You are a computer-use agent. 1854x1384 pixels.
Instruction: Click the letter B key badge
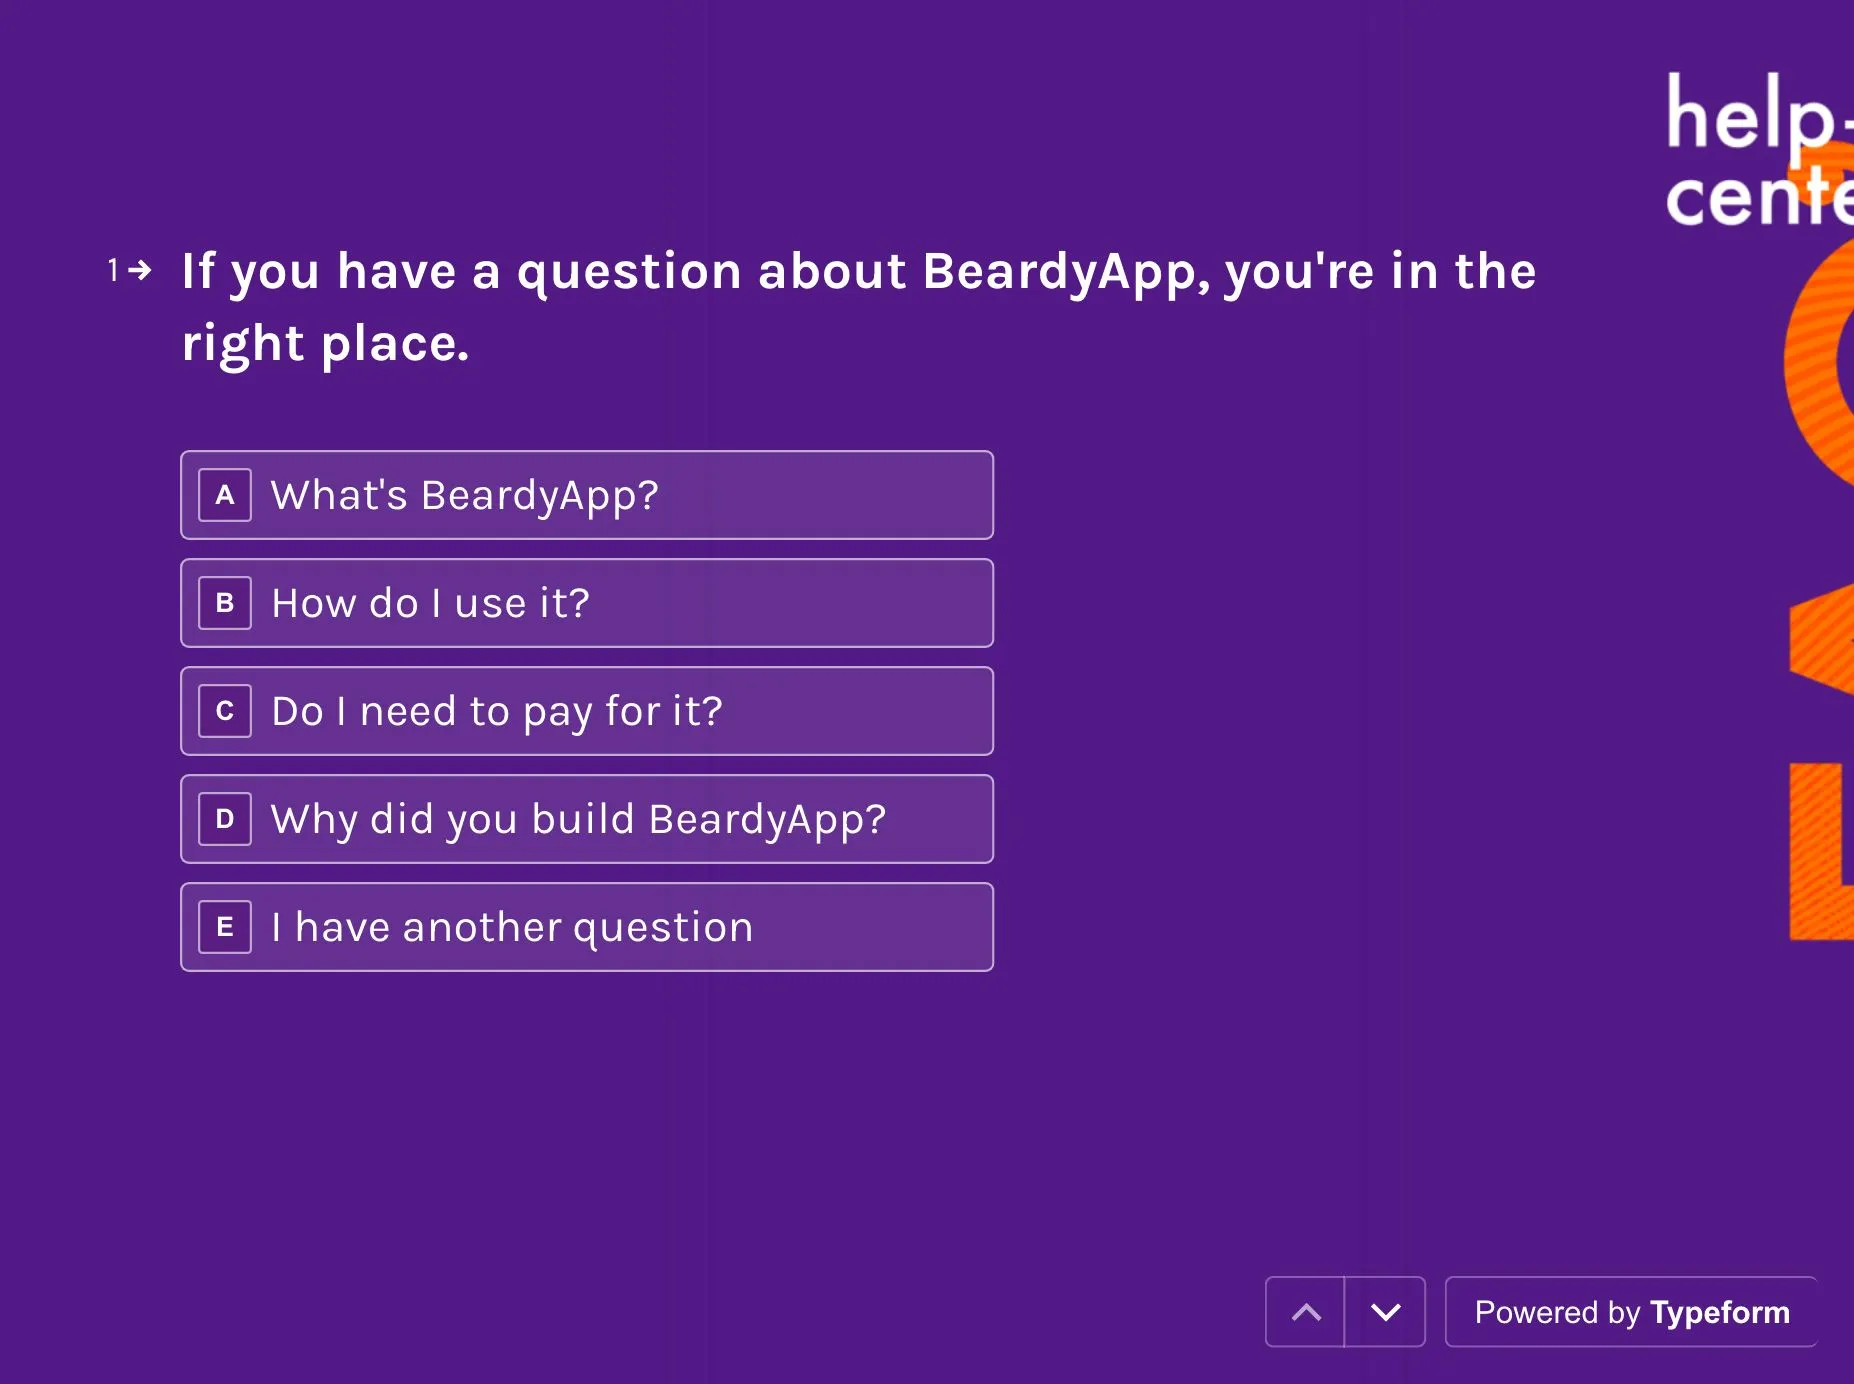click(x=225, y=603)
